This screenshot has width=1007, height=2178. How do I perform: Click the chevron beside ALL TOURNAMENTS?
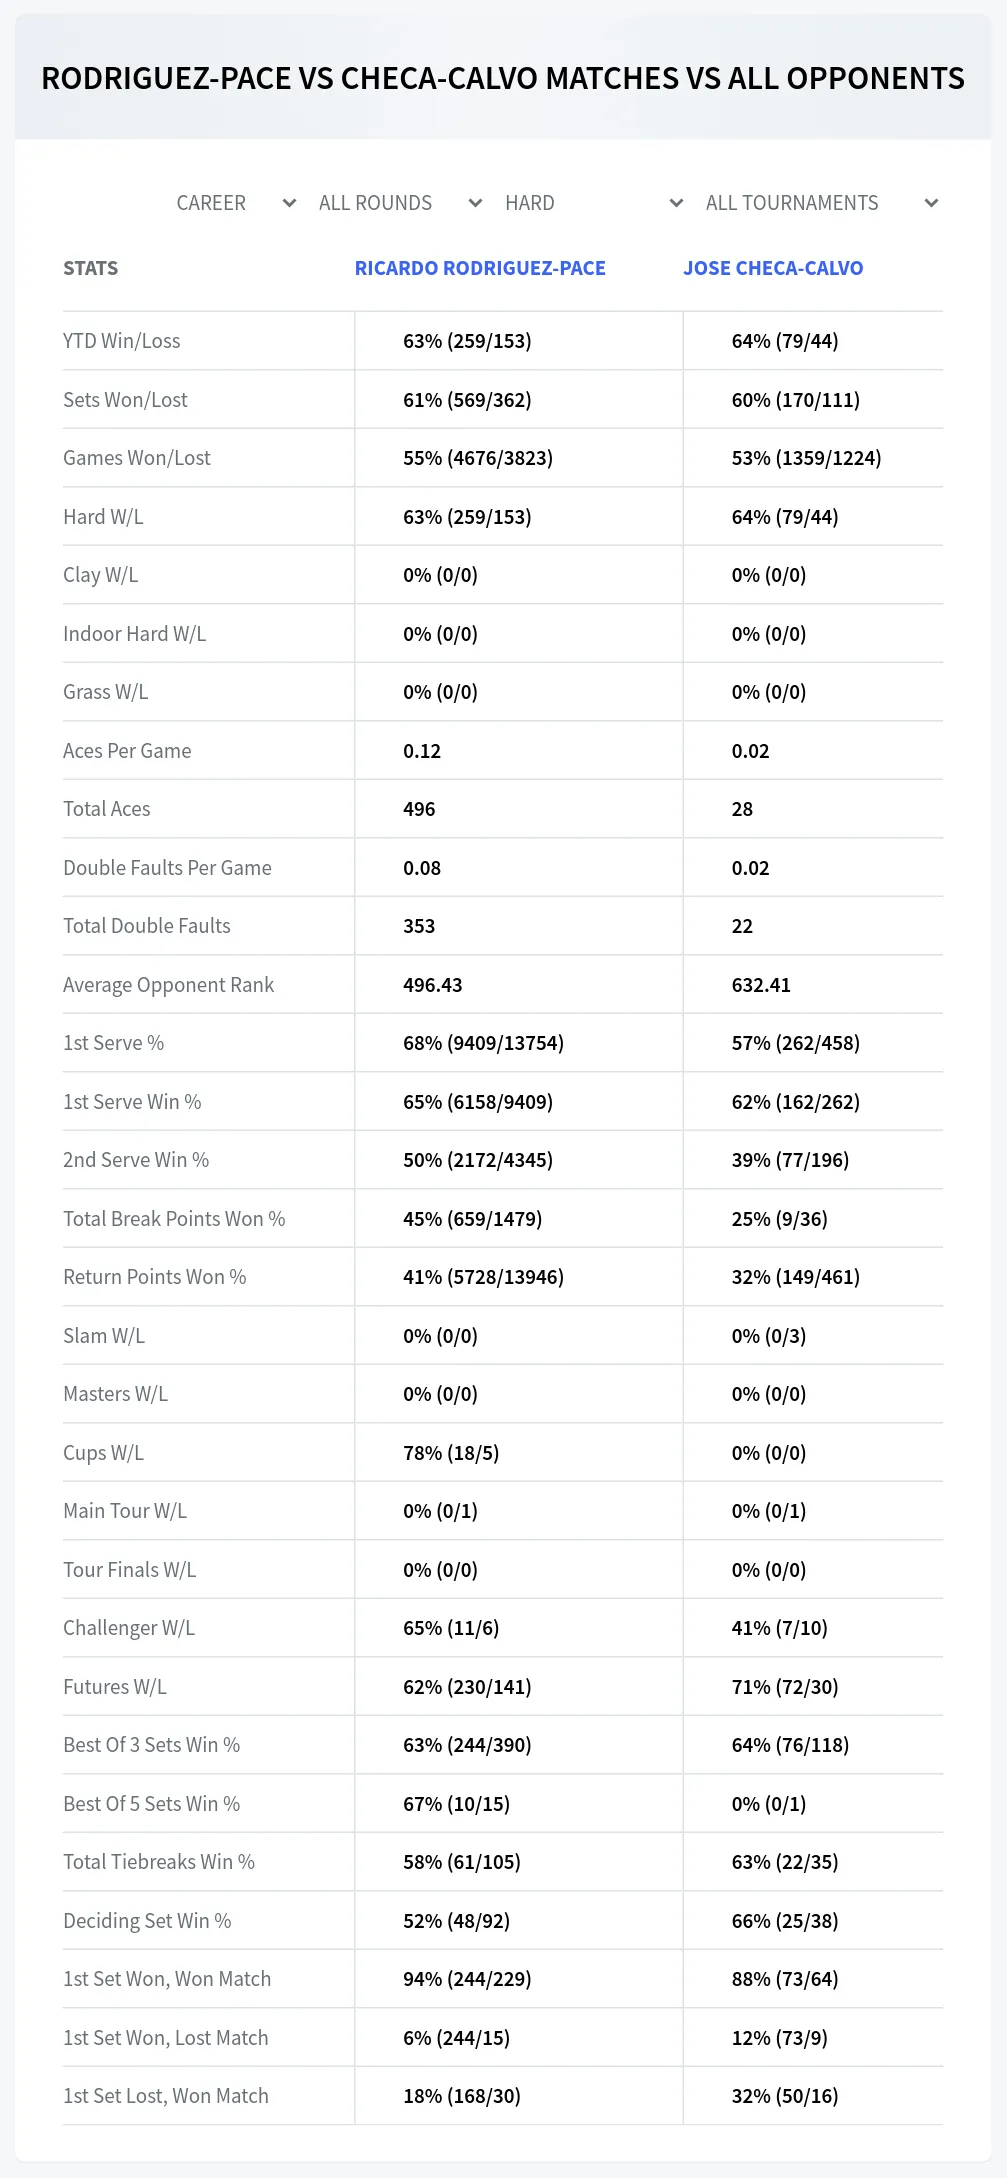click(x=932, y=203)
